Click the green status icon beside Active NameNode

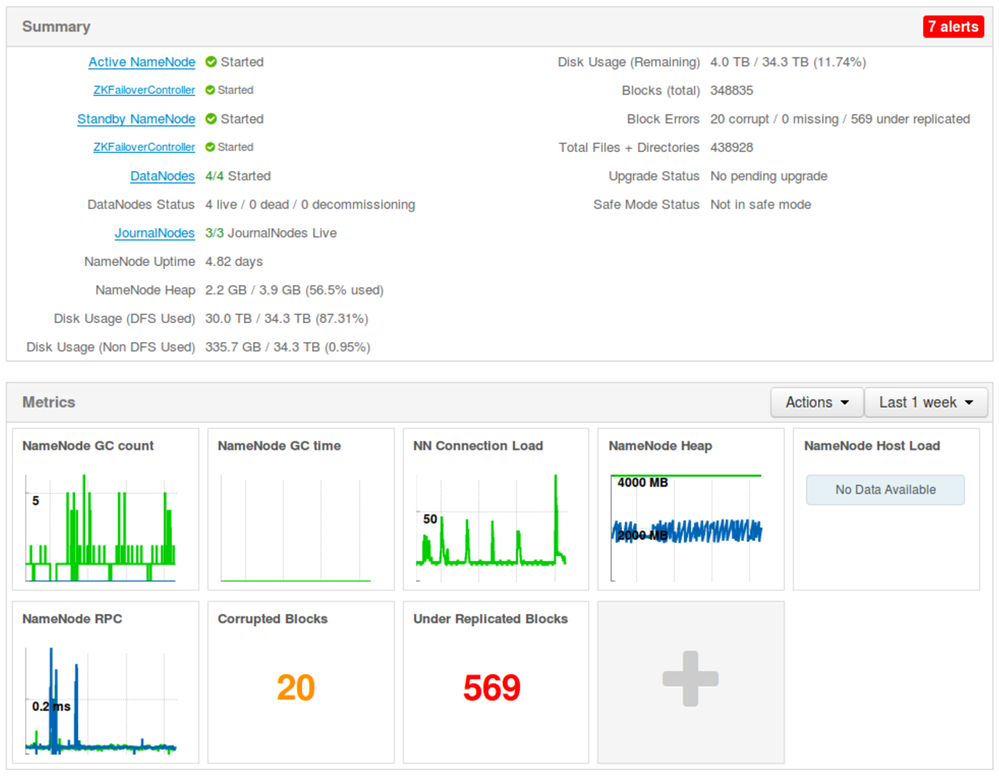[x=211, y=62]
